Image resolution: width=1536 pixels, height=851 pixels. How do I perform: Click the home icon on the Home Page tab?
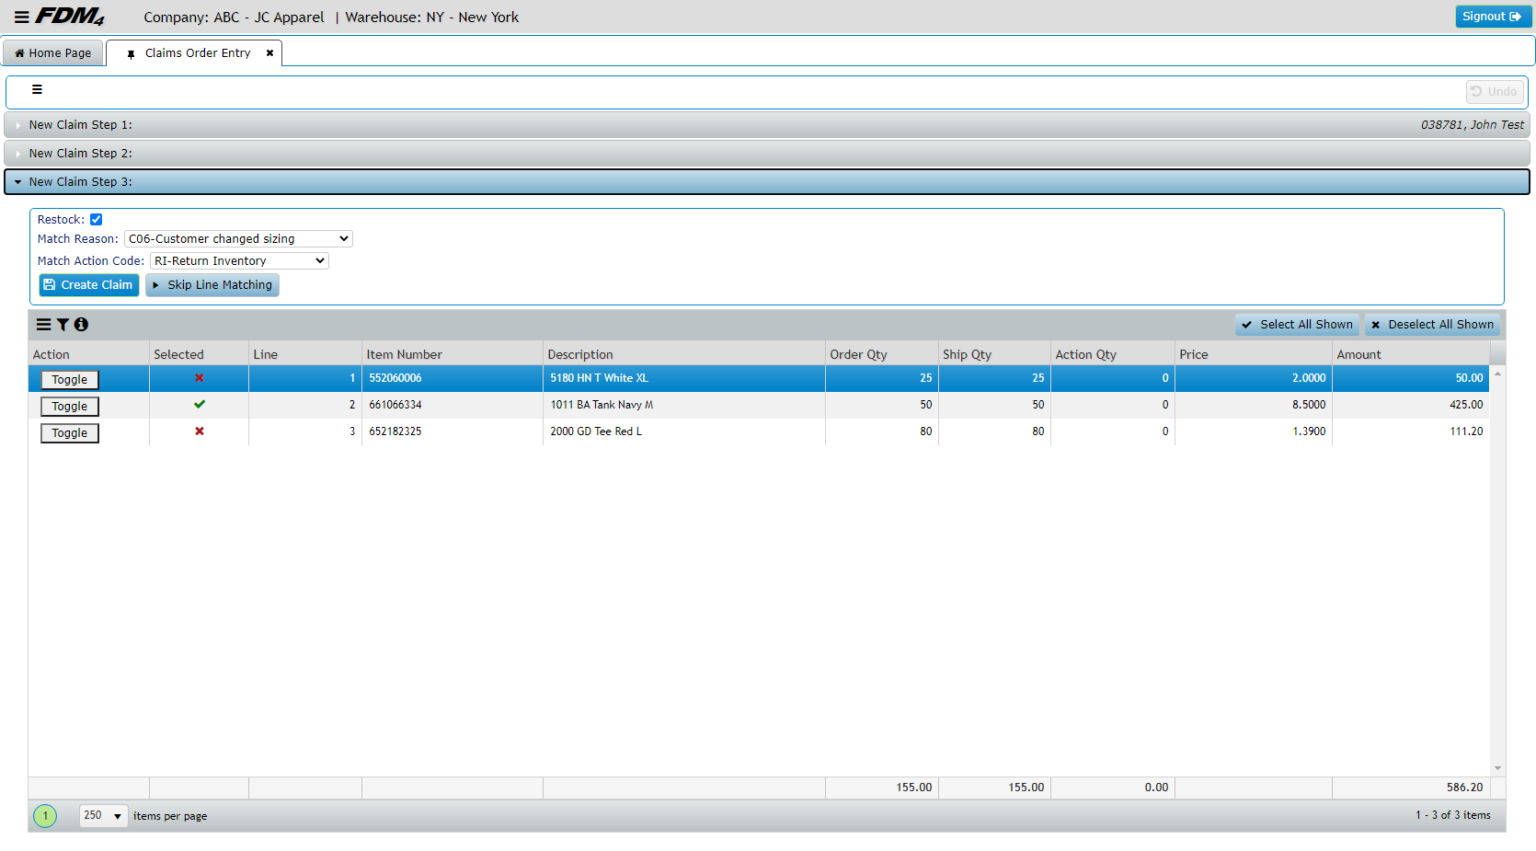point(17,53)
